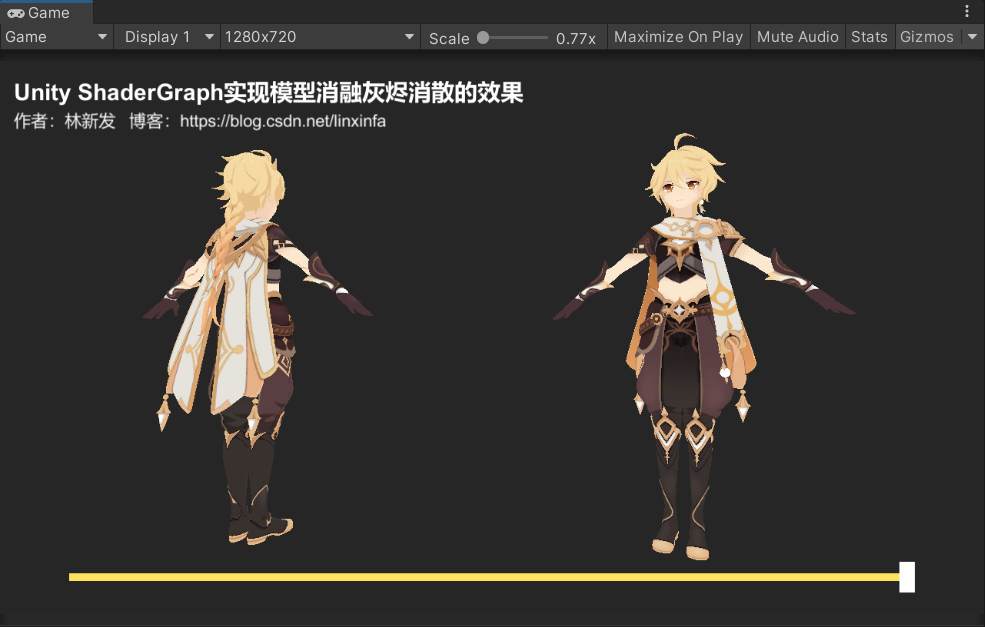Toggle Mute Audio
The height and width of the screenshot is (627, 985).
pyautogui.click(x=797, y=37)
